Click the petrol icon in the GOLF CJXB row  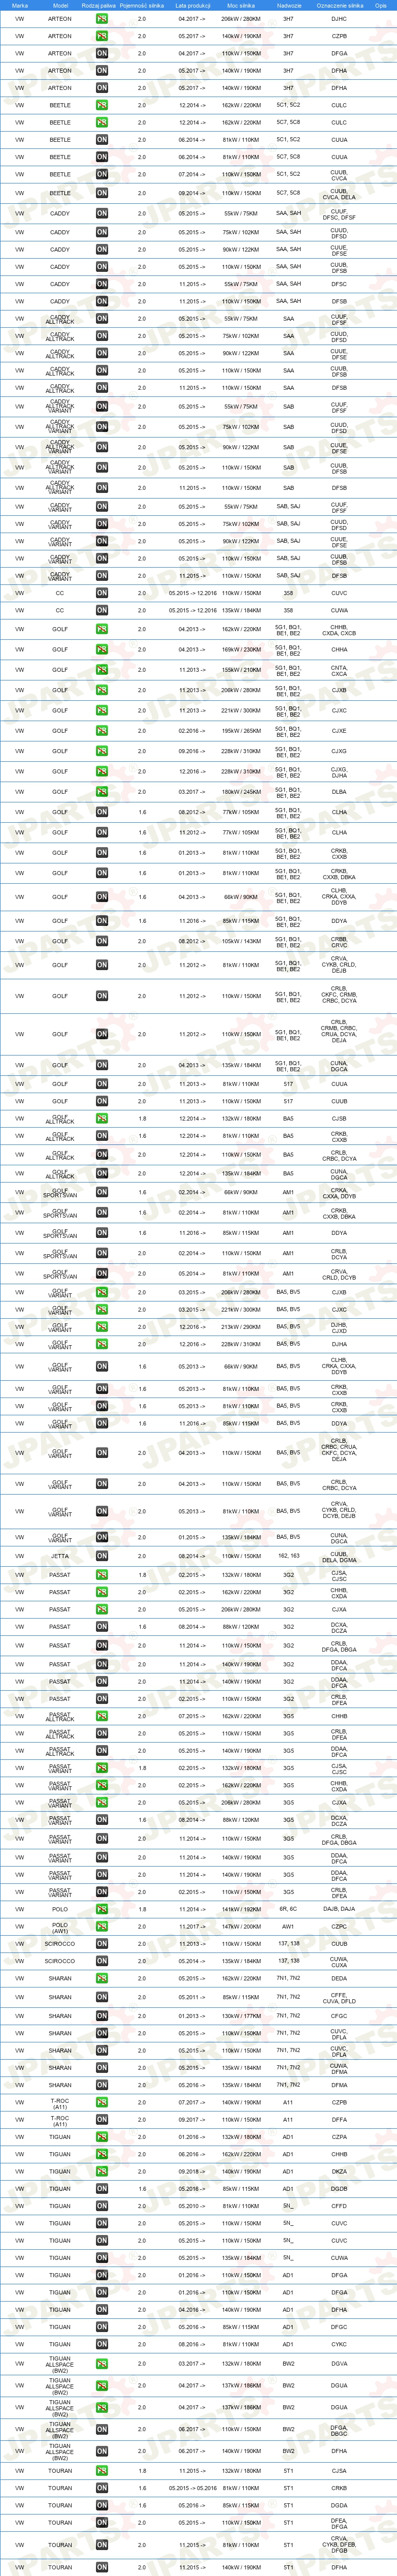tap(102, 690)
